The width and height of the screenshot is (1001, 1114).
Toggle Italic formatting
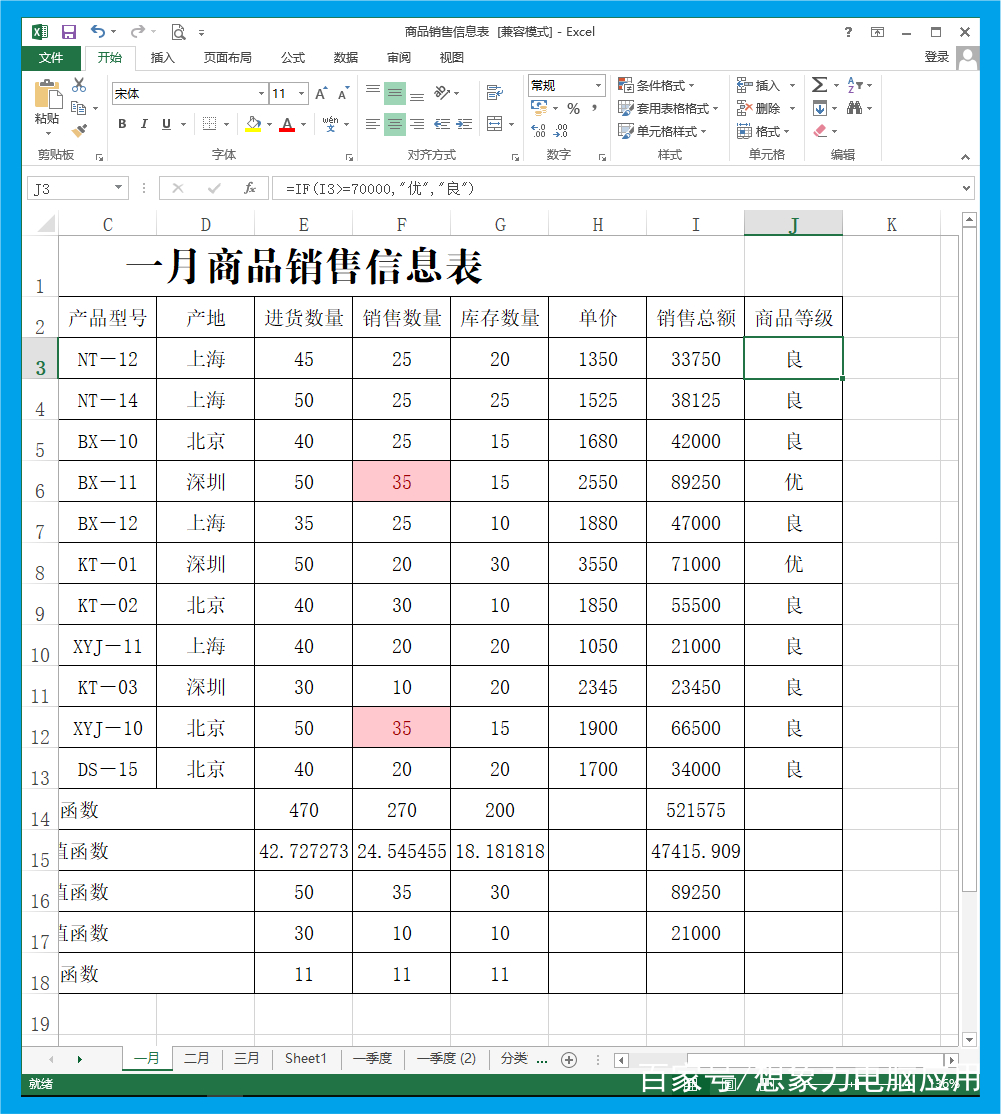click(144, 124)
